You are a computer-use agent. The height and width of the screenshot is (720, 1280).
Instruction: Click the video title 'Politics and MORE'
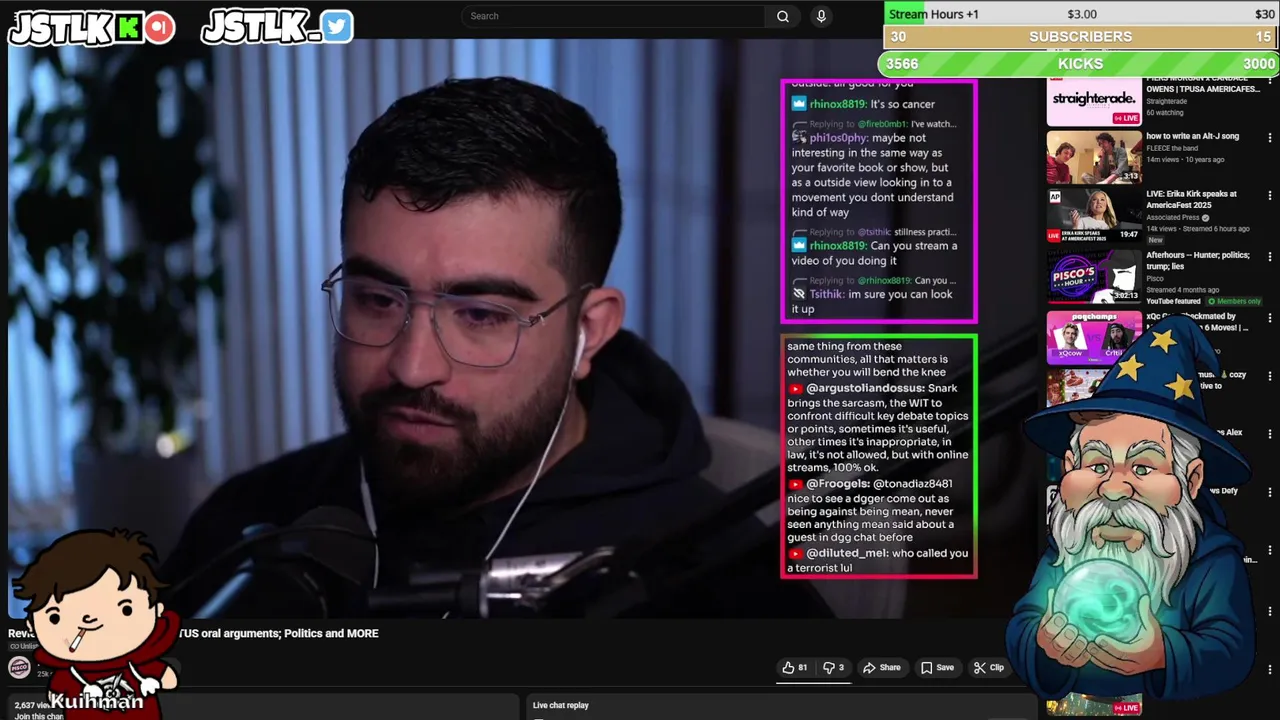click(x=331, y=633)
